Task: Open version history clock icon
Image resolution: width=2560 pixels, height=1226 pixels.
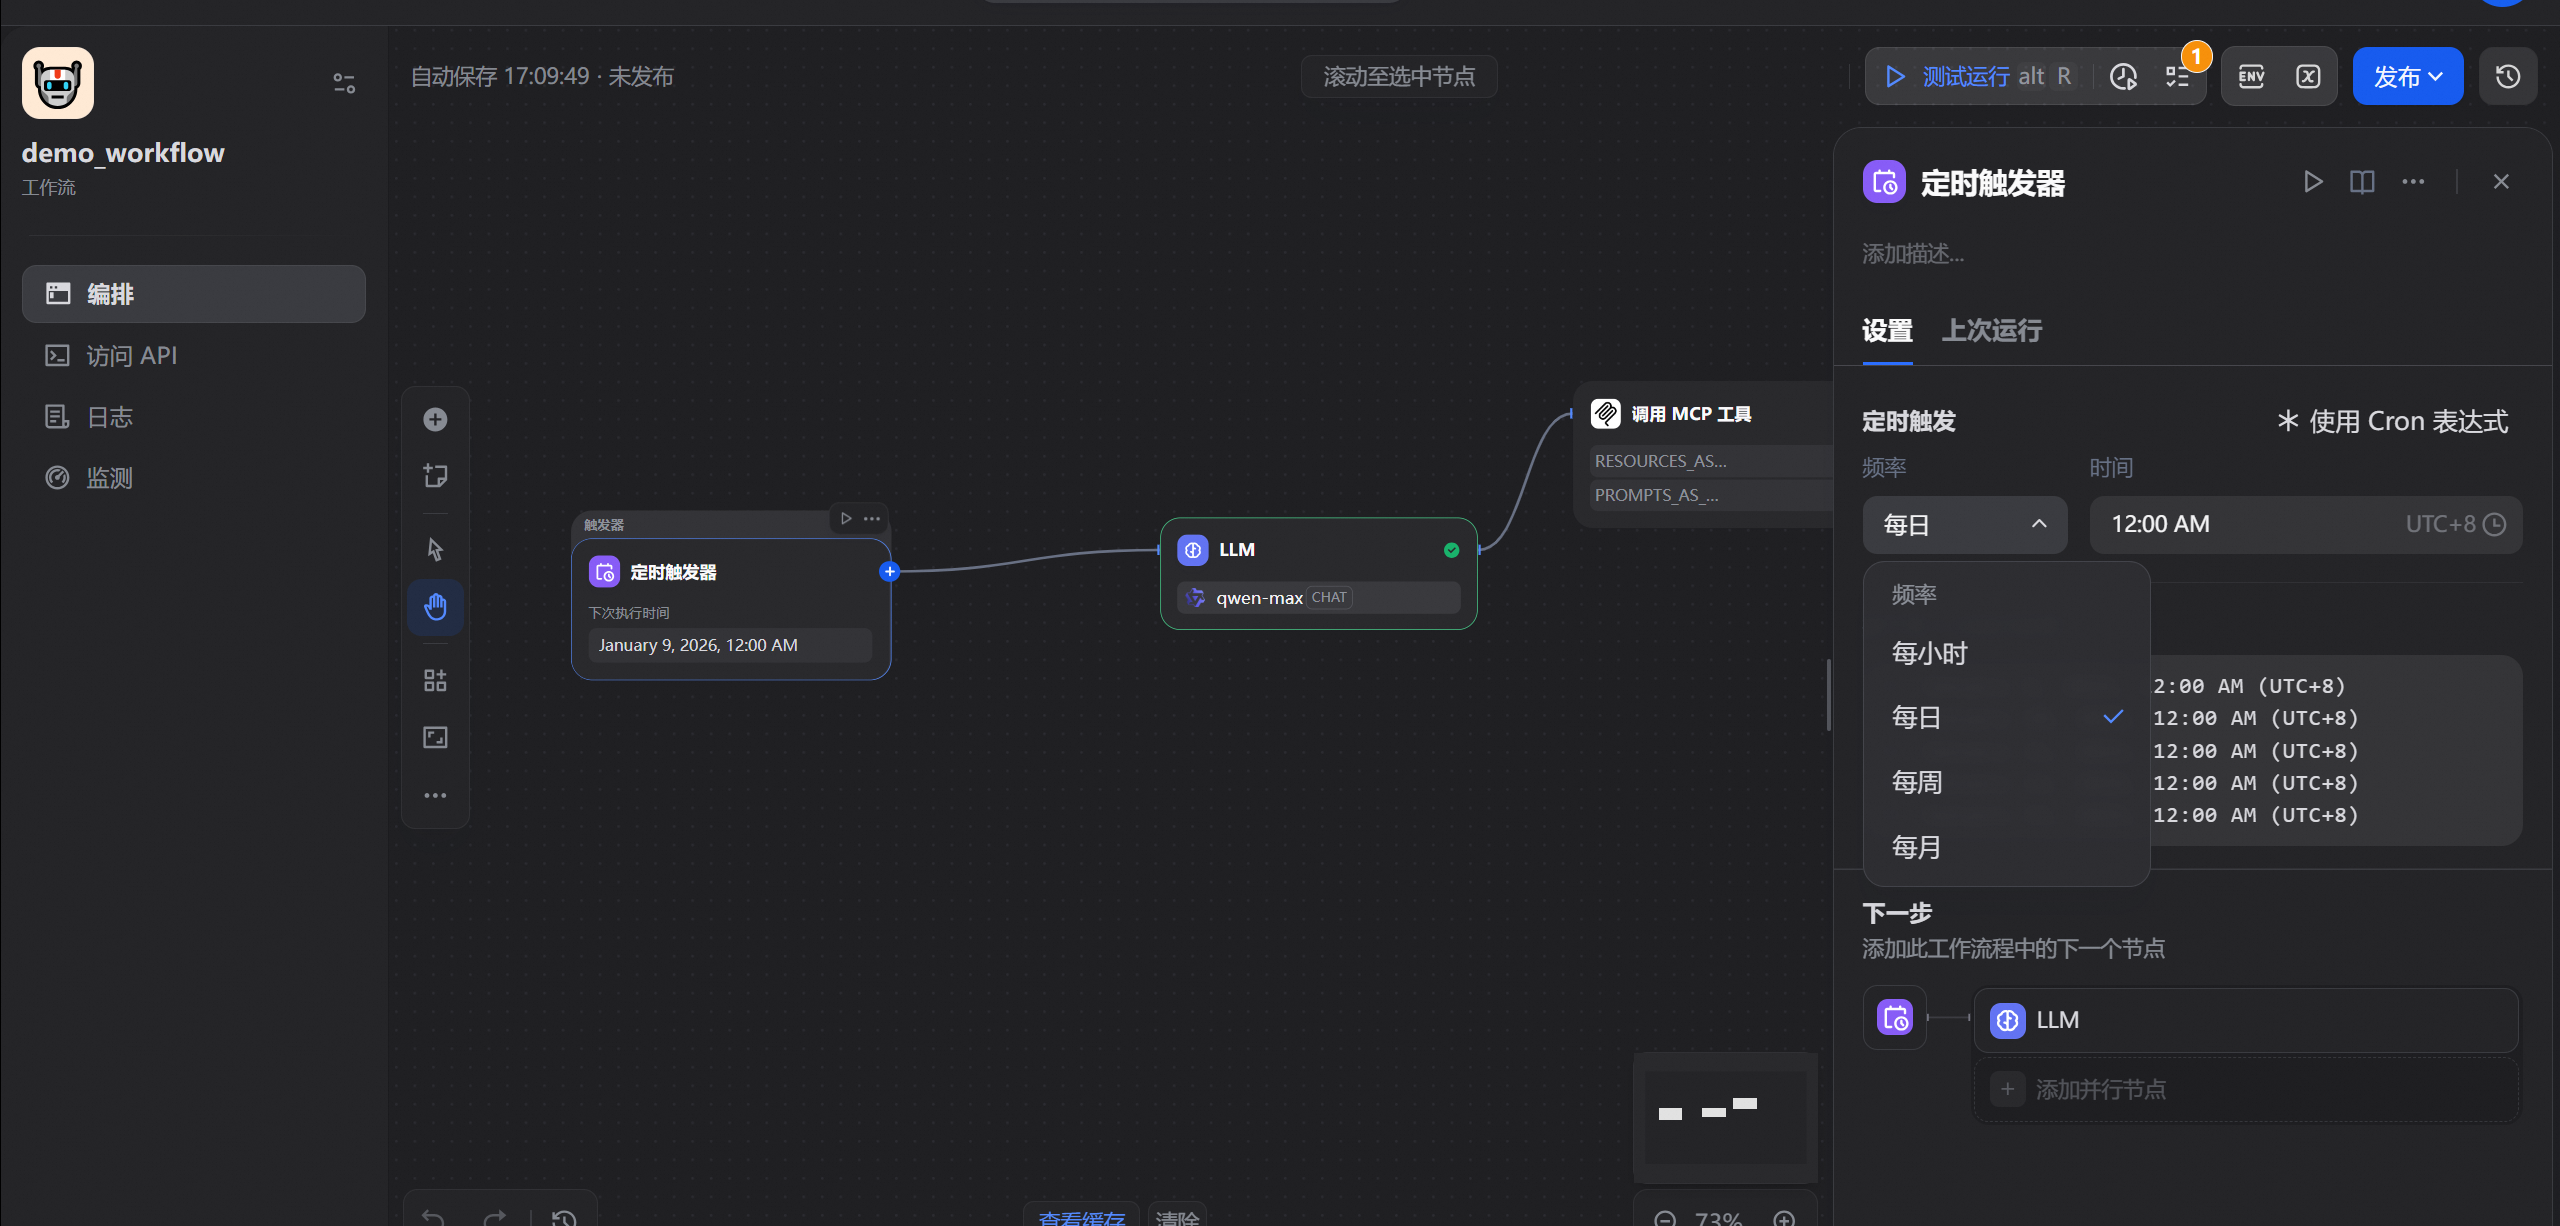Action: 2507,77
